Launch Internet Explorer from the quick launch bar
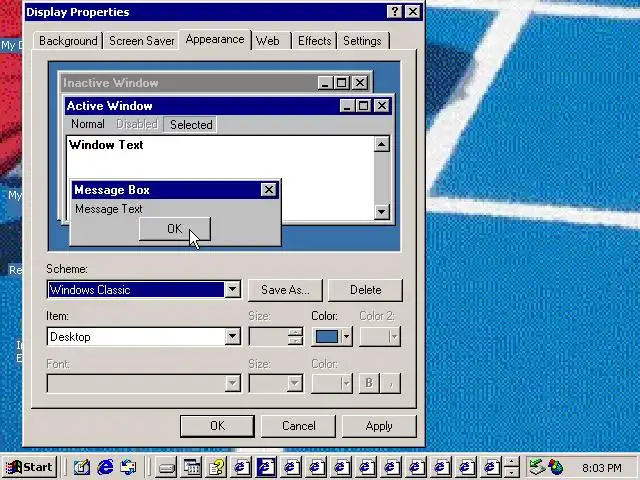 tap(105, 467)
